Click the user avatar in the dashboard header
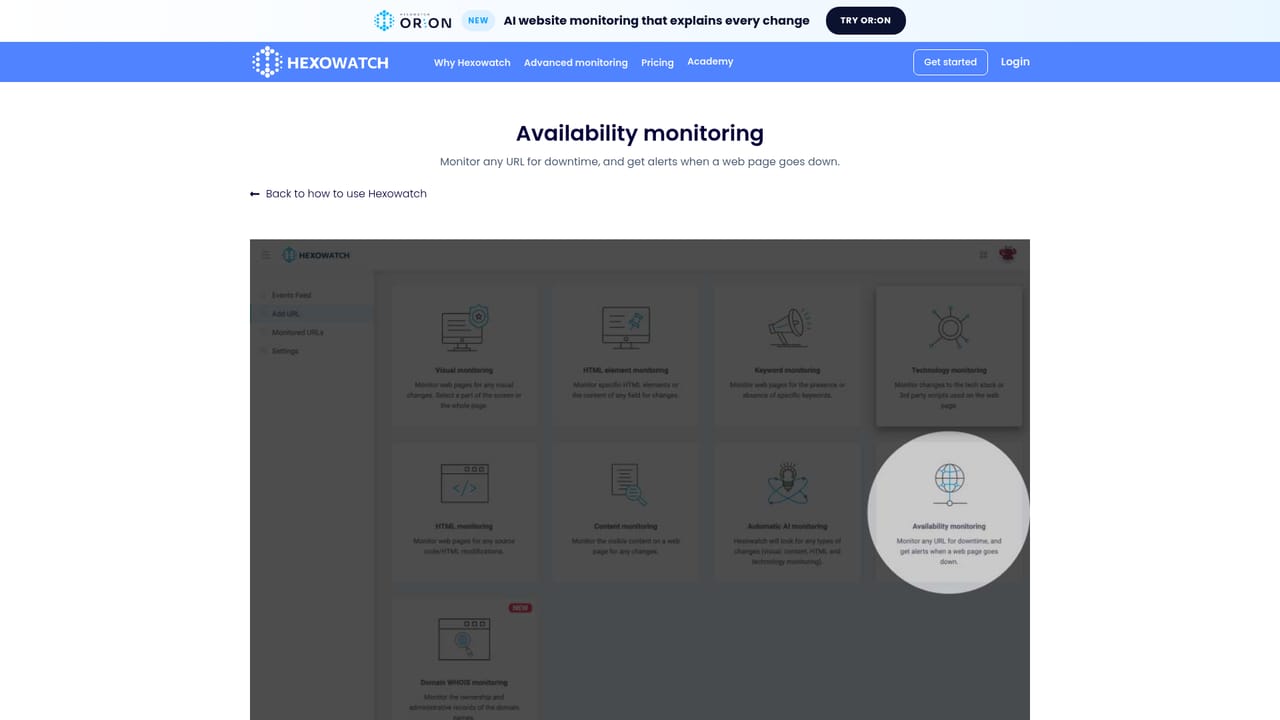The height and width of the screenshot is (720, 1280). pyautogui.click(x=1007, y=254)
